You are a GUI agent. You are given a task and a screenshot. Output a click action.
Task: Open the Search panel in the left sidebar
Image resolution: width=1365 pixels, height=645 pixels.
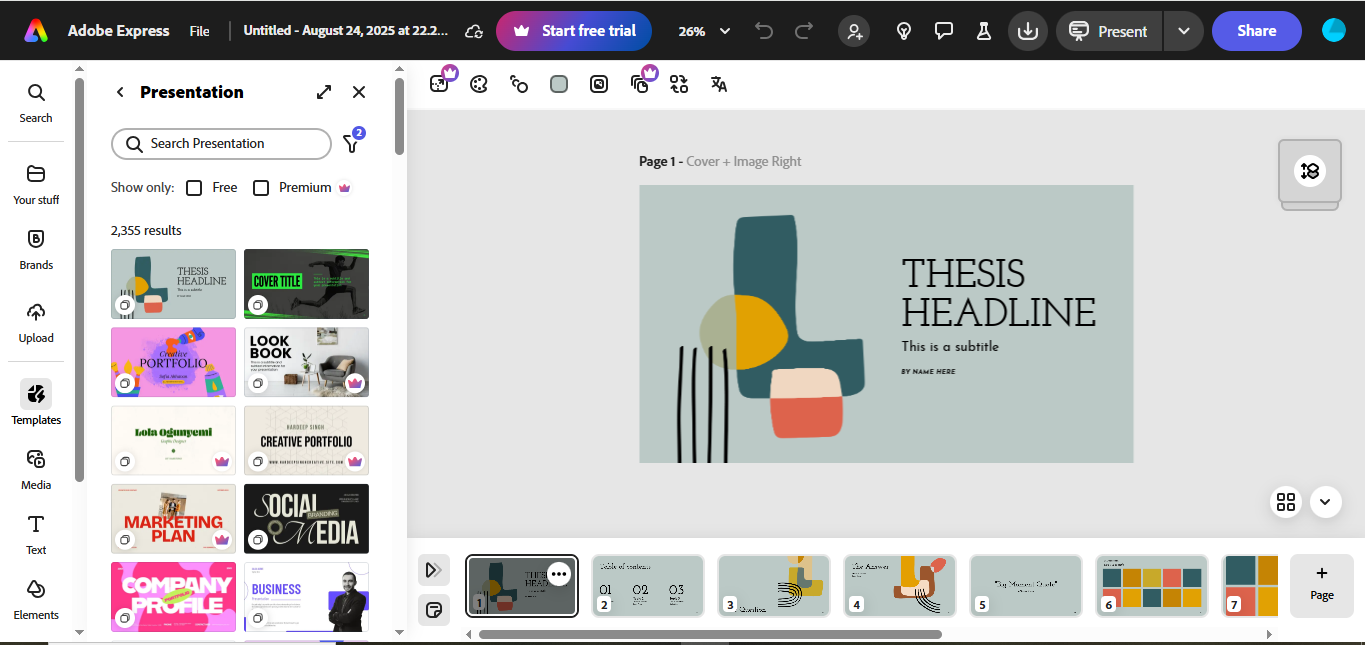coord(36,103)
